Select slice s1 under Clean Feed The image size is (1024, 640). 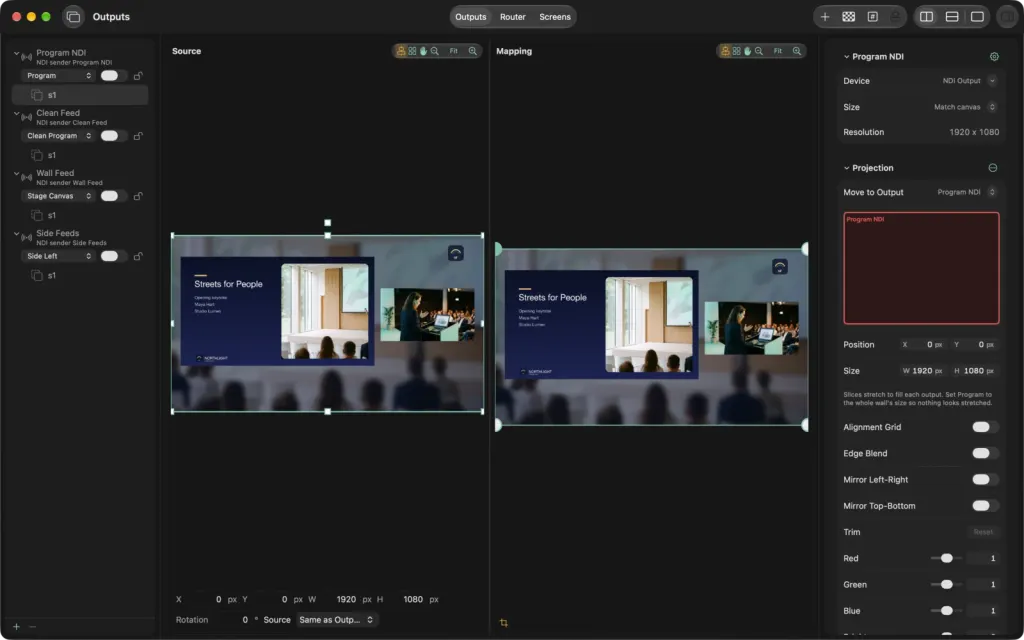pyautogui.click(x=80, y=155)
